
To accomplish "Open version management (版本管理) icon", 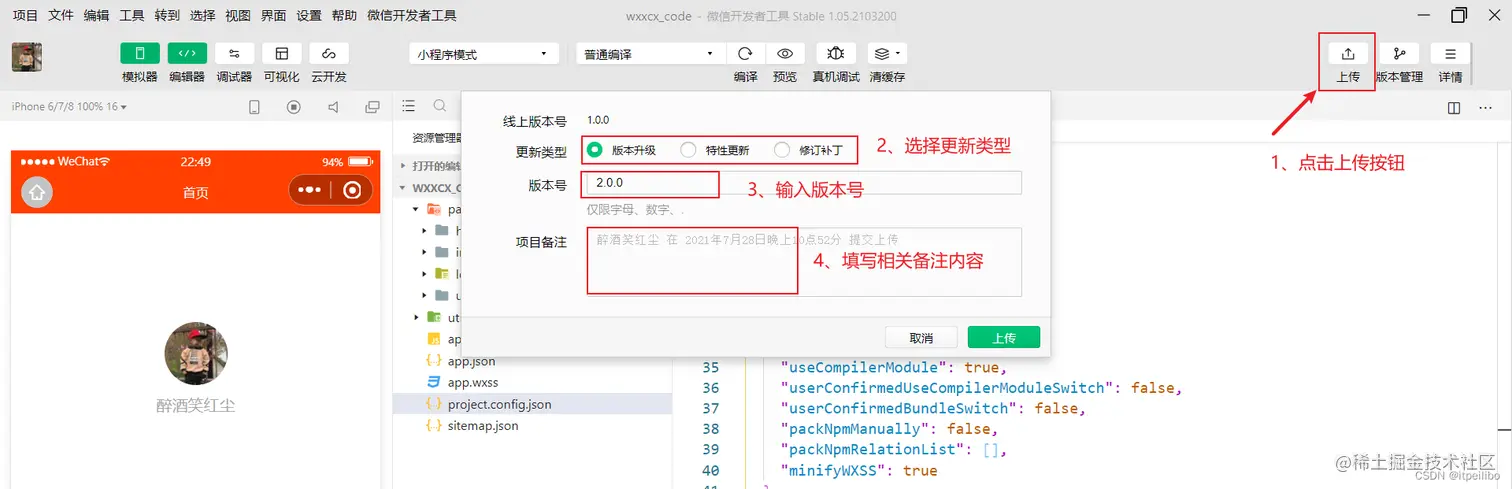I will (x=1399, y=54).
